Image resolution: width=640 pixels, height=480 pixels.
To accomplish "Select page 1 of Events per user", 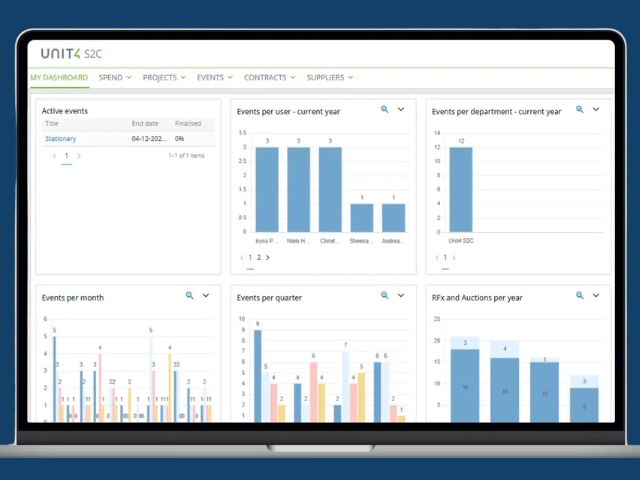I will point(250,258).
